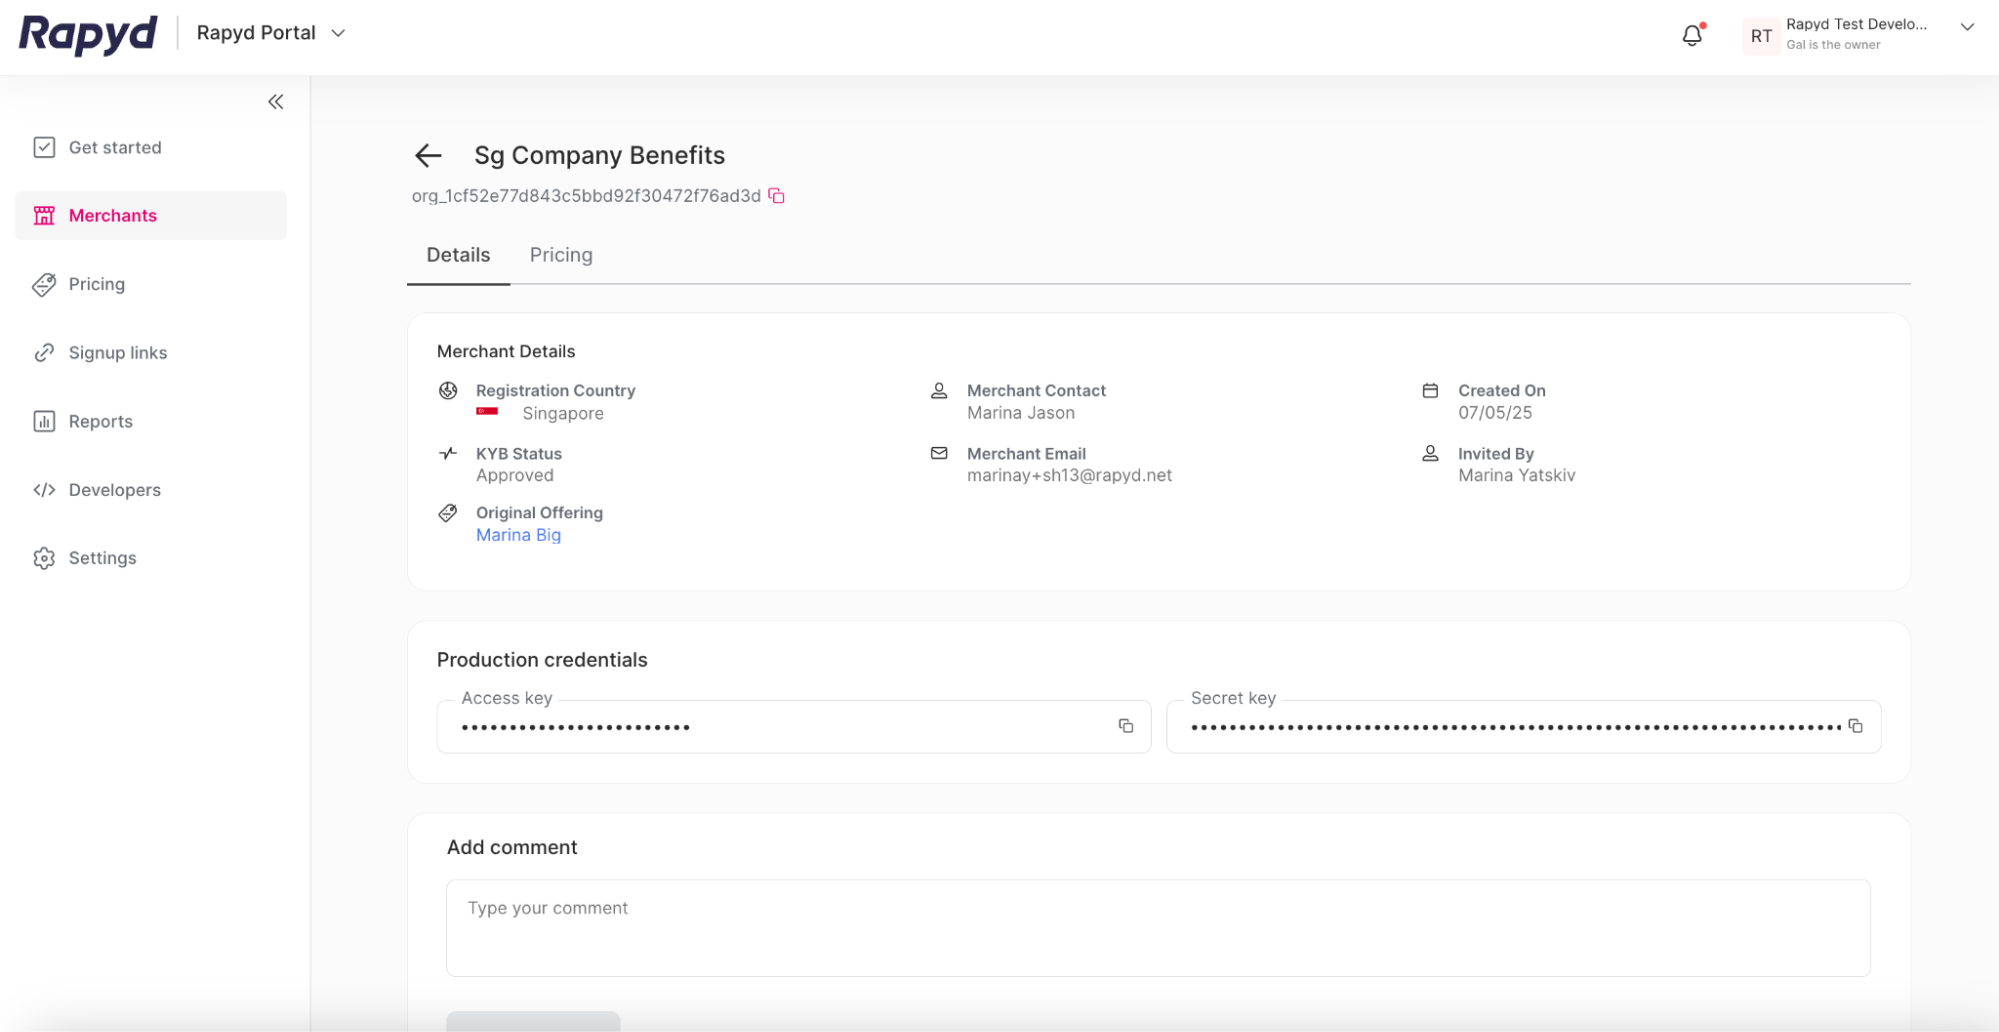Click the Developers code icon
The image size is (1999, 1032).
click(44, 489)
